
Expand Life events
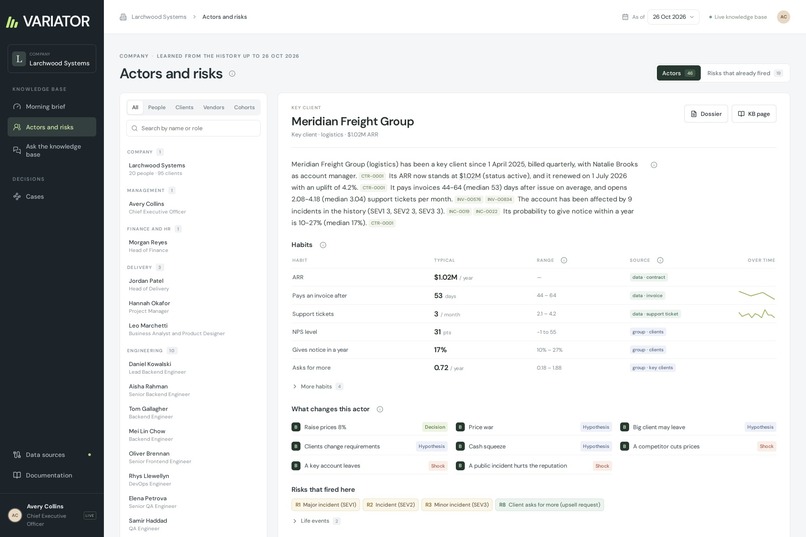pyautogui.click(x=316, y=521)
